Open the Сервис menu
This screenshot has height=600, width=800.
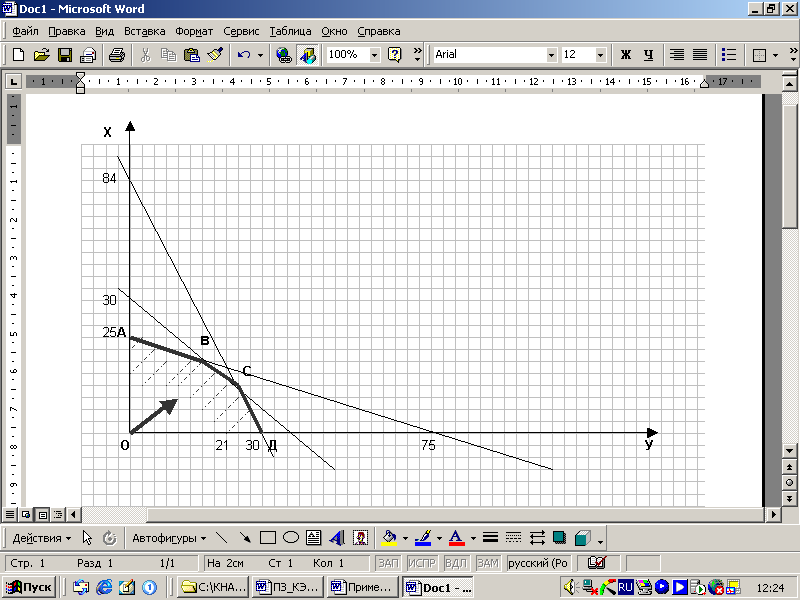241,31
